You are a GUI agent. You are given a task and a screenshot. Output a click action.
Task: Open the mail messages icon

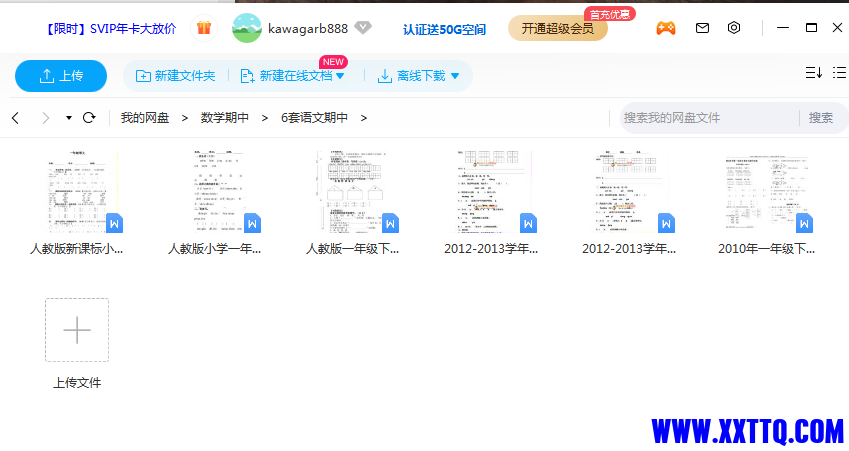pos(702,28)
